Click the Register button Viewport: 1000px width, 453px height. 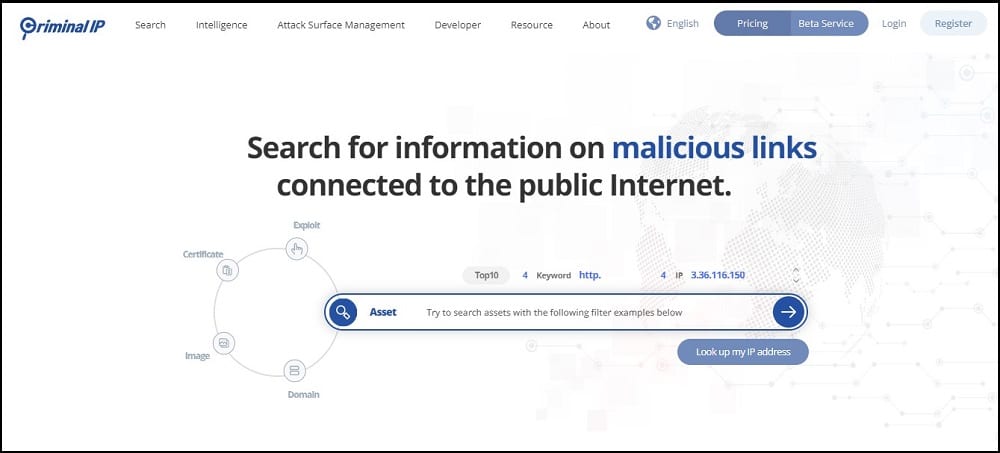tap(953, 24)
